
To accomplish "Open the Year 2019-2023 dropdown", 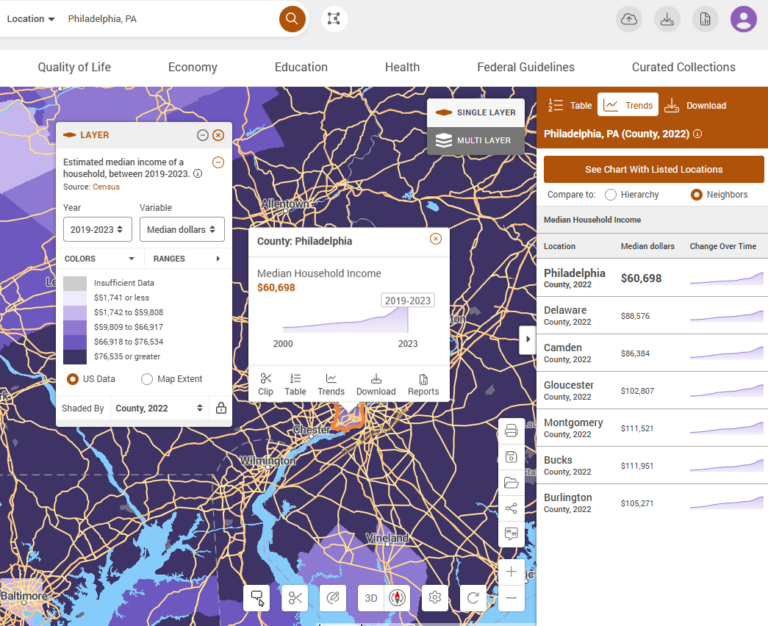I will [x=97, y=229].
